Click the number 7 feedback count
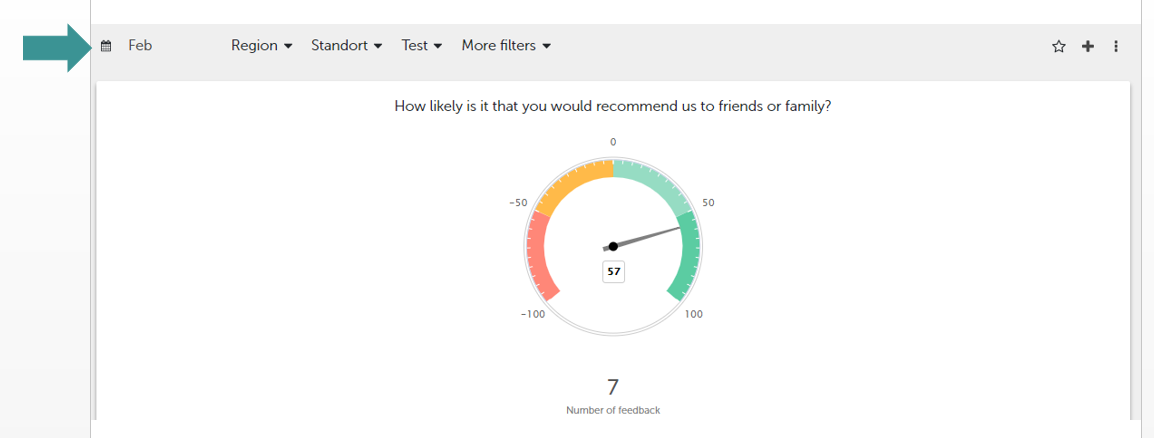 (612, 387)
